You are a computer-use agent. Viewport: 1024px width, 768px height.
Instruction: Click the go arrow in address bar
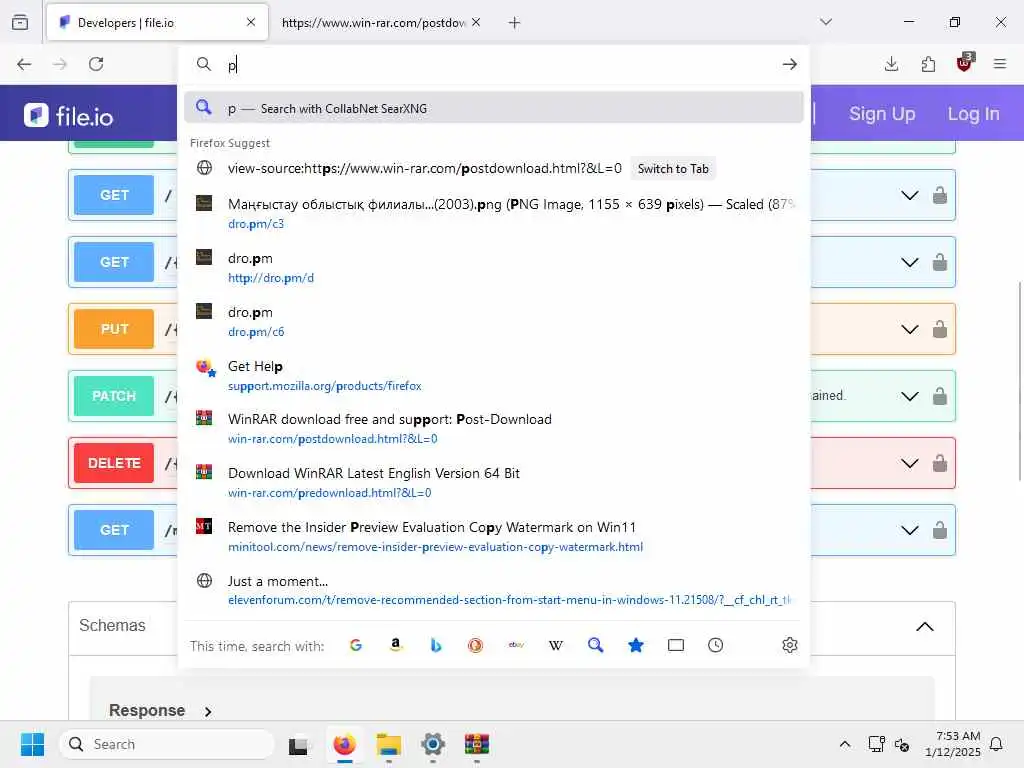(x=790, y=64)
